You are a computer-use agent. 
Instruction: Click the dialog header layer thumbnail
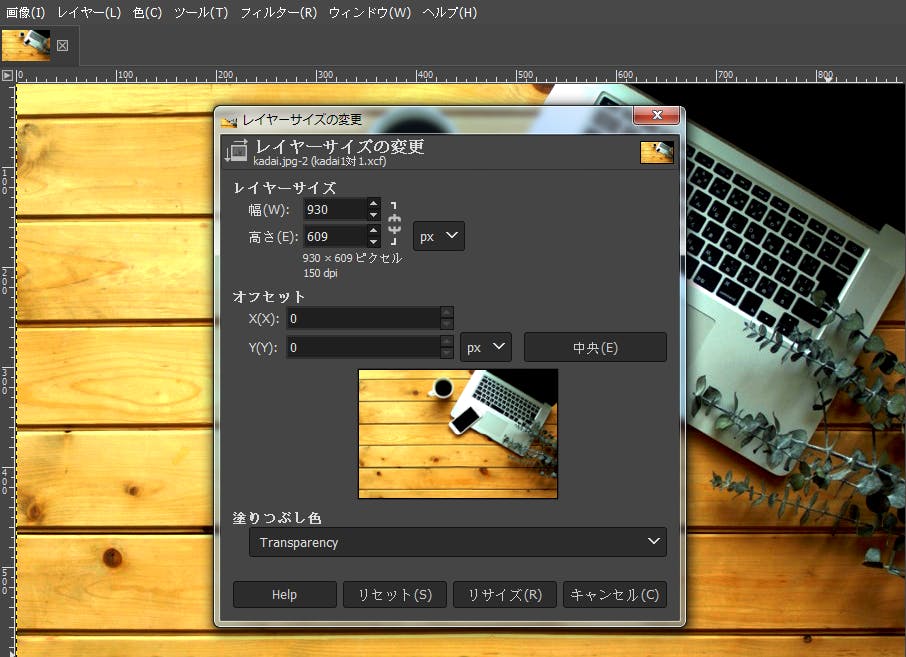click(657, 153)
